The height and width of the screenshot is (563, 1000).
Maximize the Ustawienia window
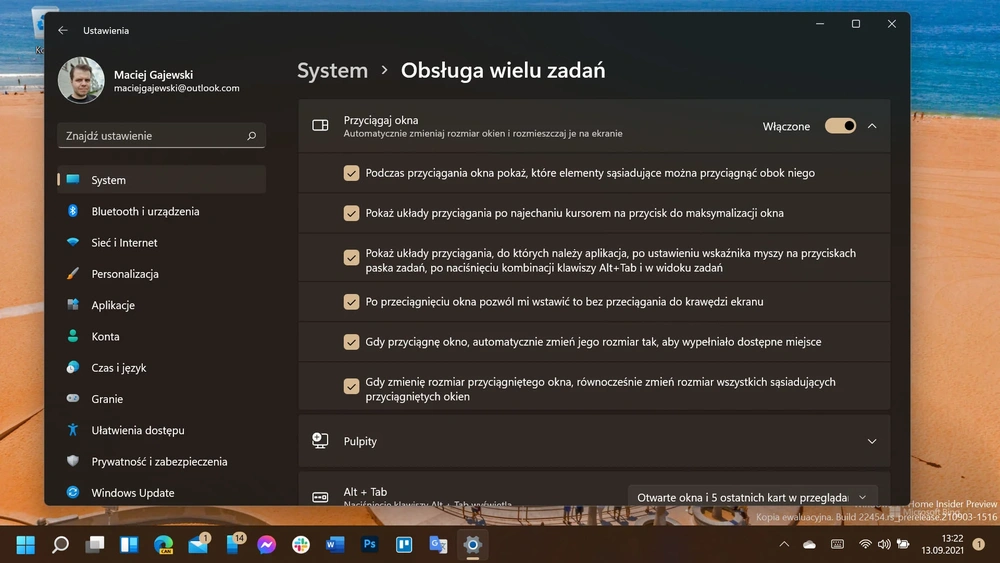[x=856, y=24]
